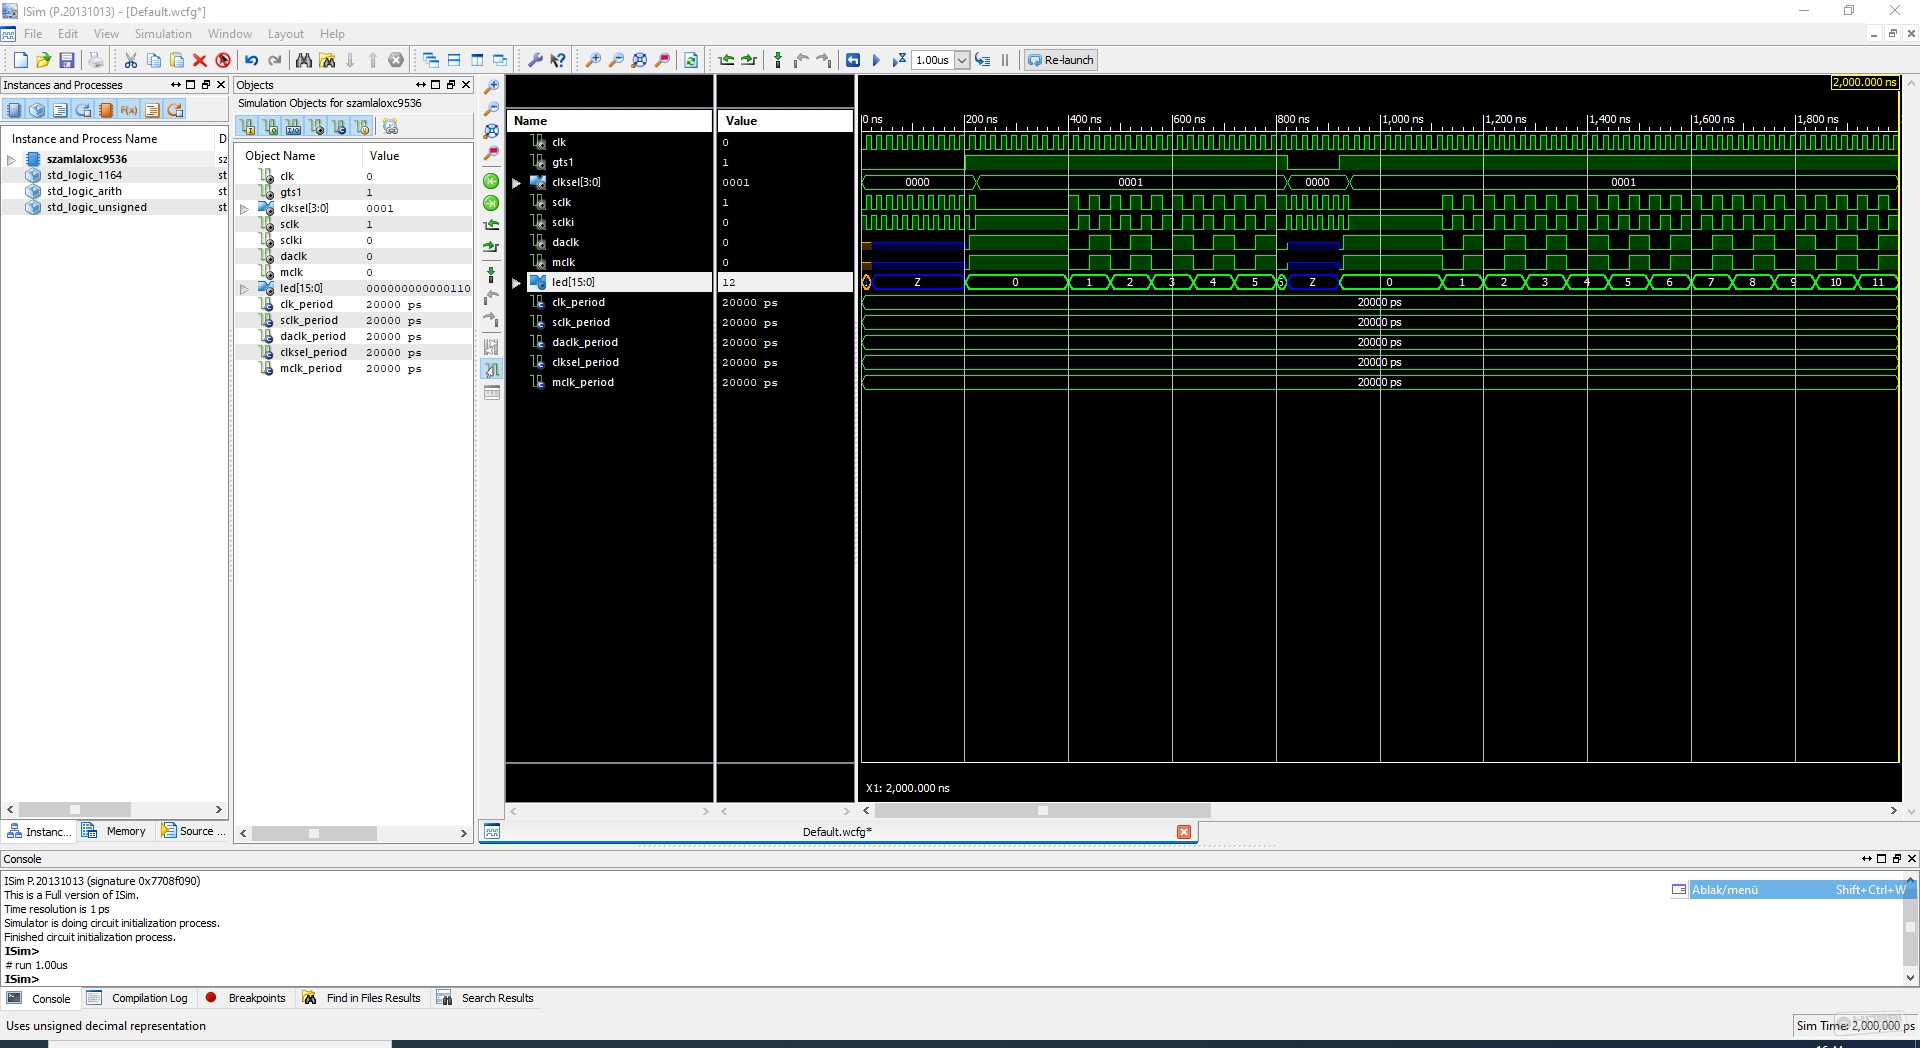The width and height of the screenshot is (1920, 1048).
Task: Click the Run All play icon
Action: (876, 60)
